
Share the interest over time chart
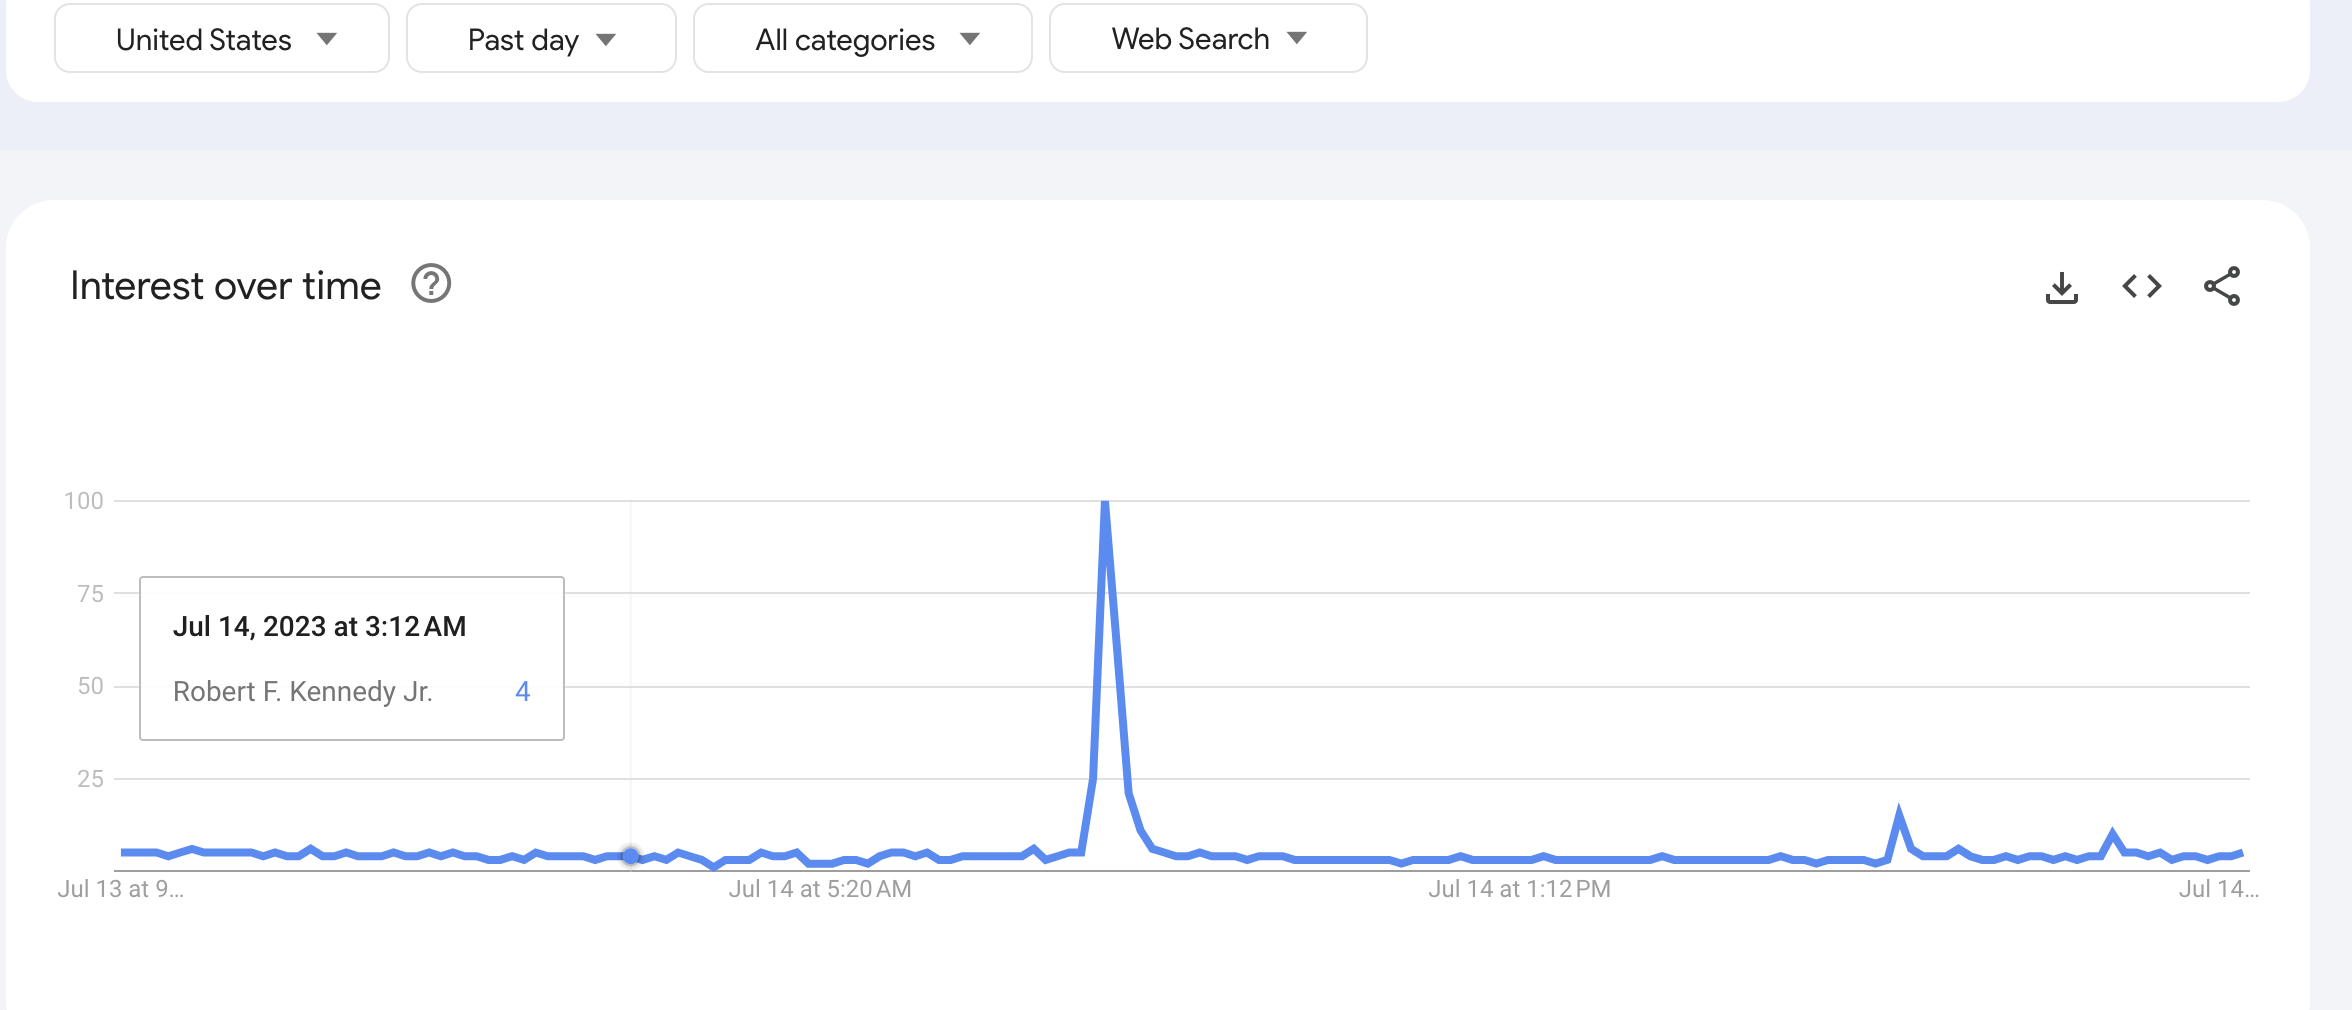click(2221, 287)
